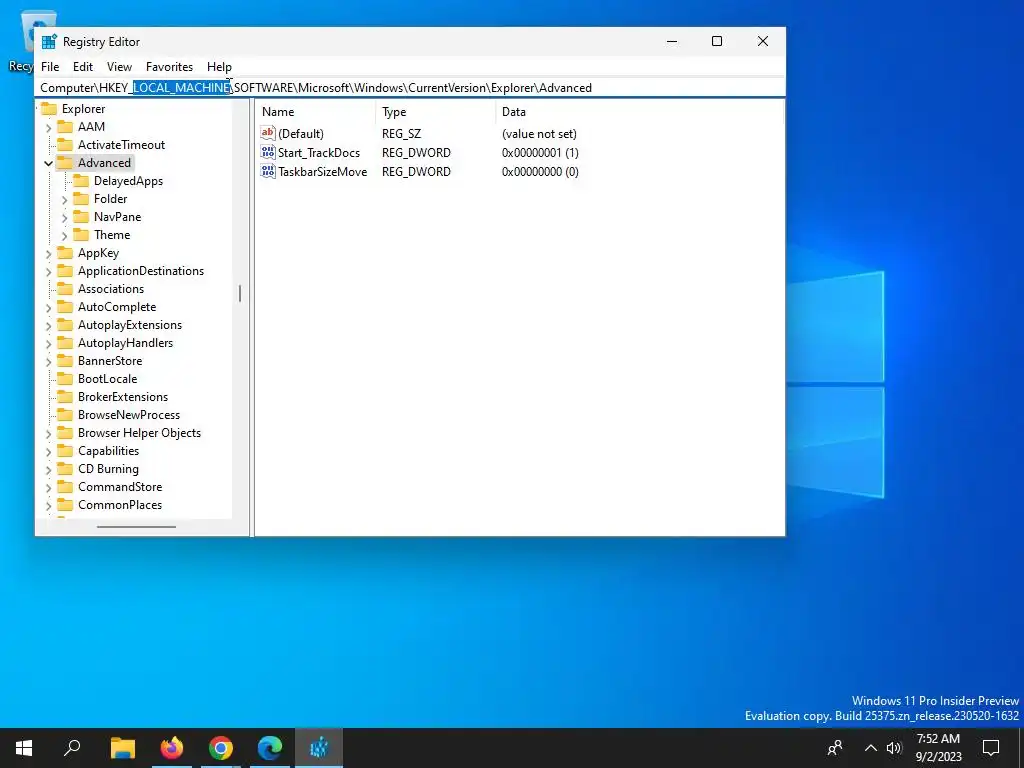Click the tree pane vertical scrollbar thumb
The height and width of the screenshot is (768, 1024).
coord(240,294)
